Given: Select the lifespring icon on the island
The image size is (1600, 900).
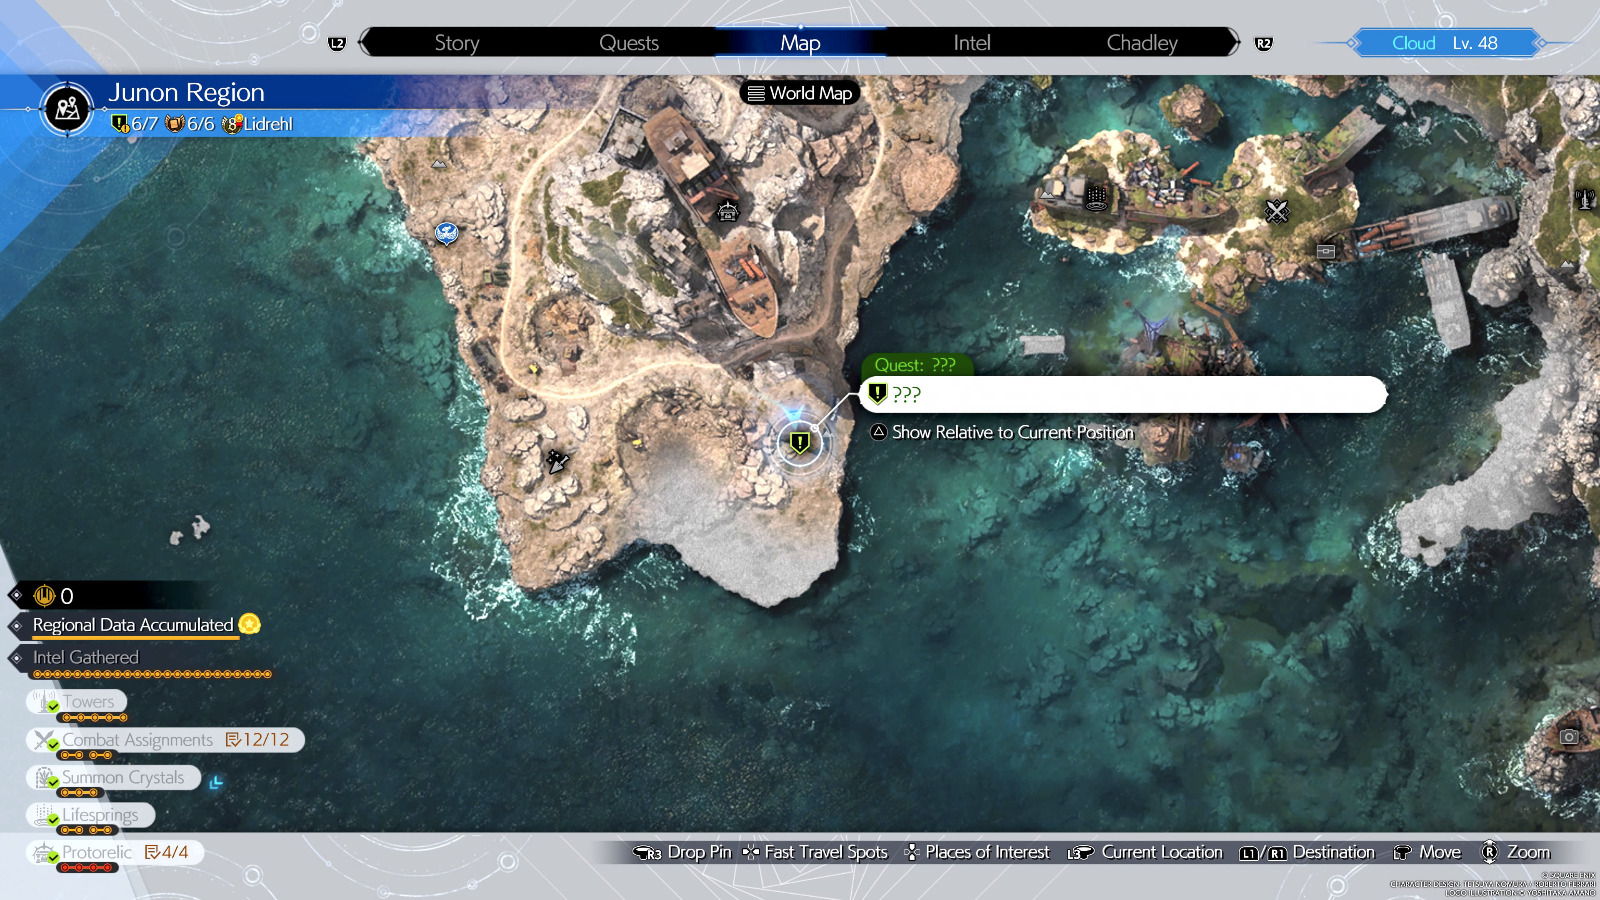Looking at the screenshot, I should 1096,197.
